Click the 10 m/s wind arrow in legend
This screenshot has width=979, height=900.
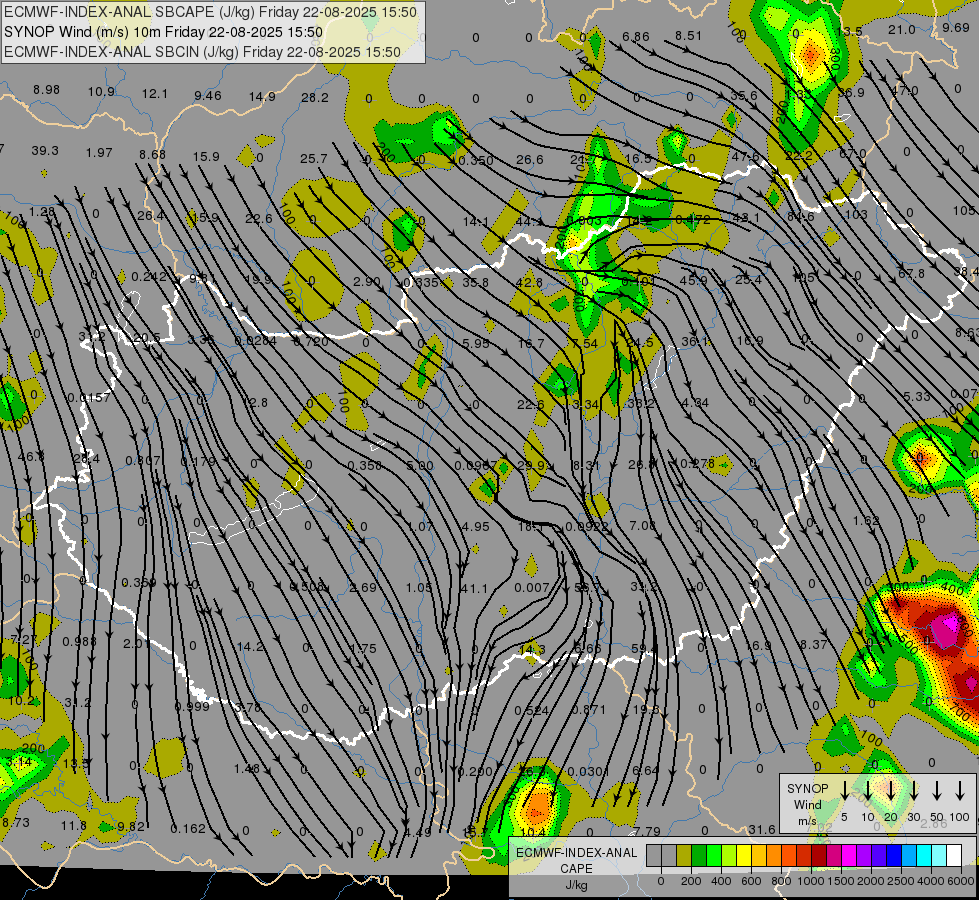point(867,791)
